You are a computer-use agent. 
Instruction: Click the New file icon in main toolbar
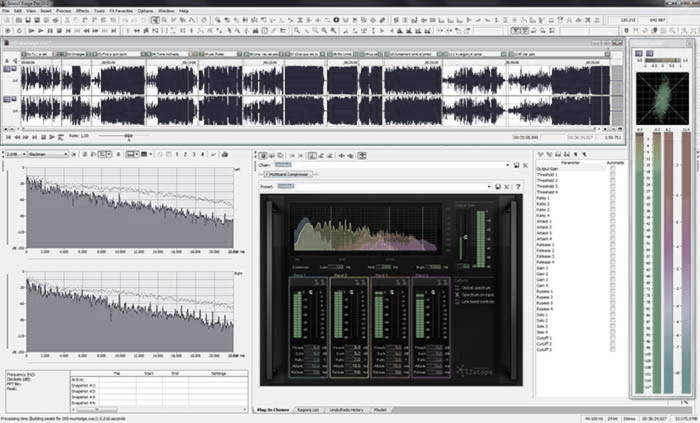8,20
